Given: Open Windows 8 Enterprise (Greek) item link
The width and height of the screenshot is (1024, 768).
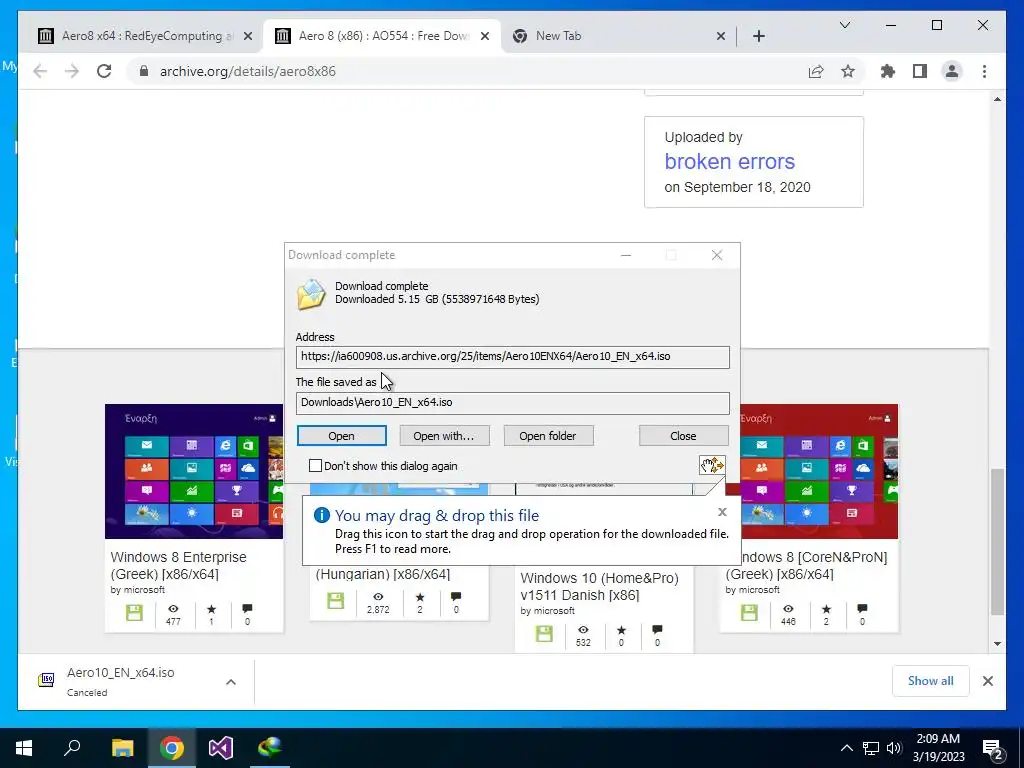Looking at the screenshot, I should point(178,565).
